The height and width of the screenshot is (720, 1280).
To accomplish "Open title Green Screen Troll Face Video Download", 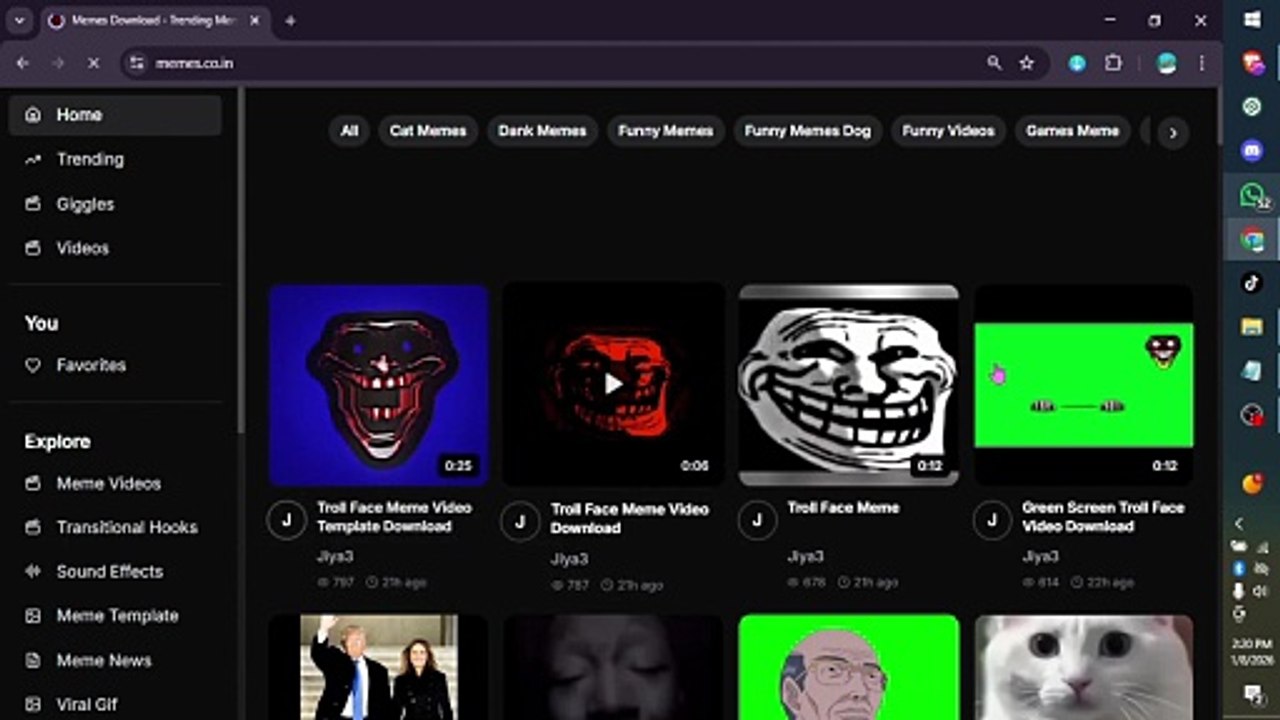I will tap(1103, 517).
